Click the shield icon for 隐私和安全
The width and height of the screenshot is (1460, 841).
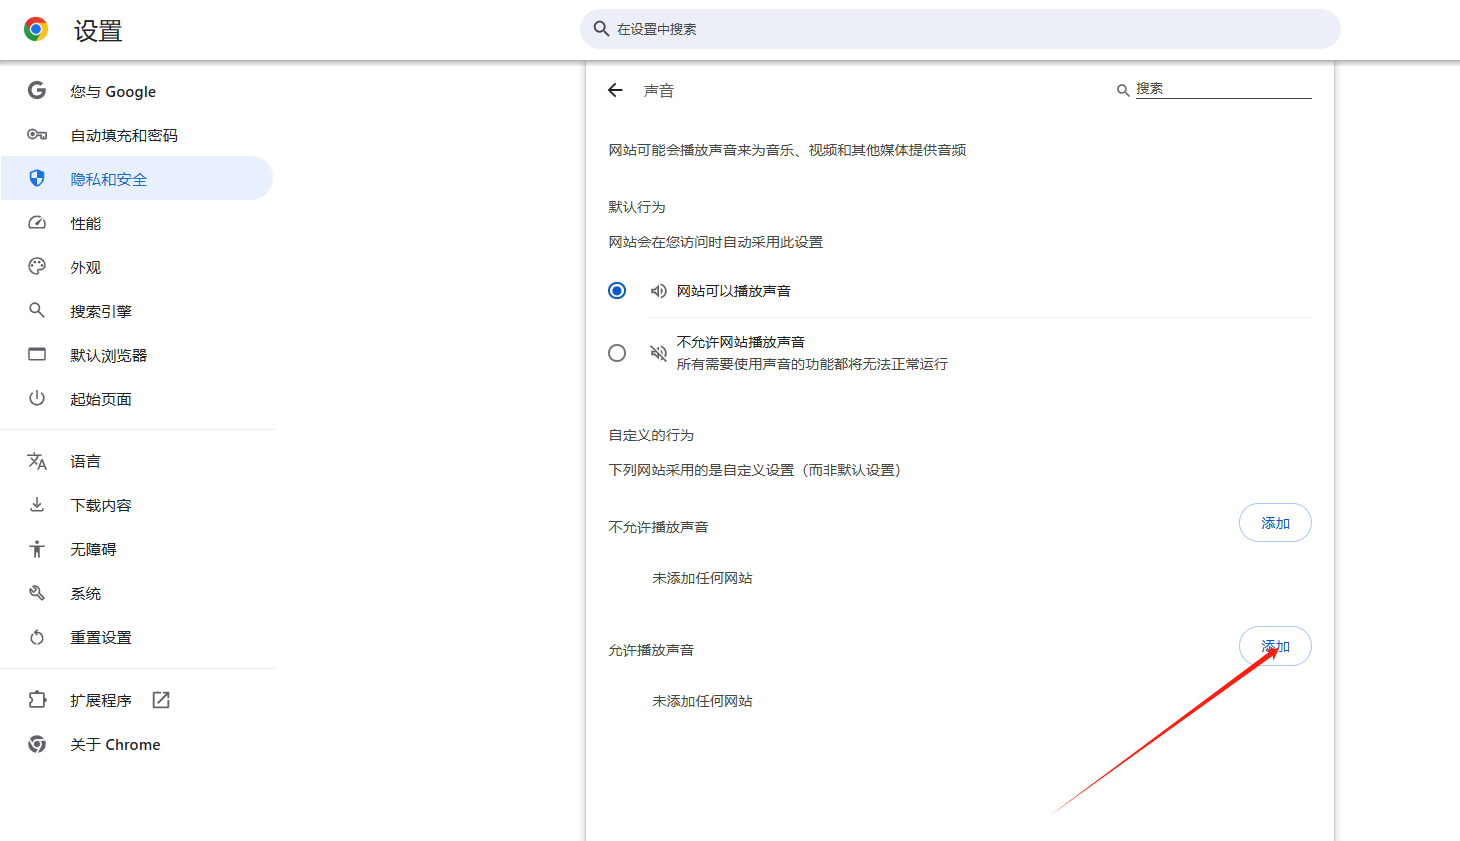point(37,179)
